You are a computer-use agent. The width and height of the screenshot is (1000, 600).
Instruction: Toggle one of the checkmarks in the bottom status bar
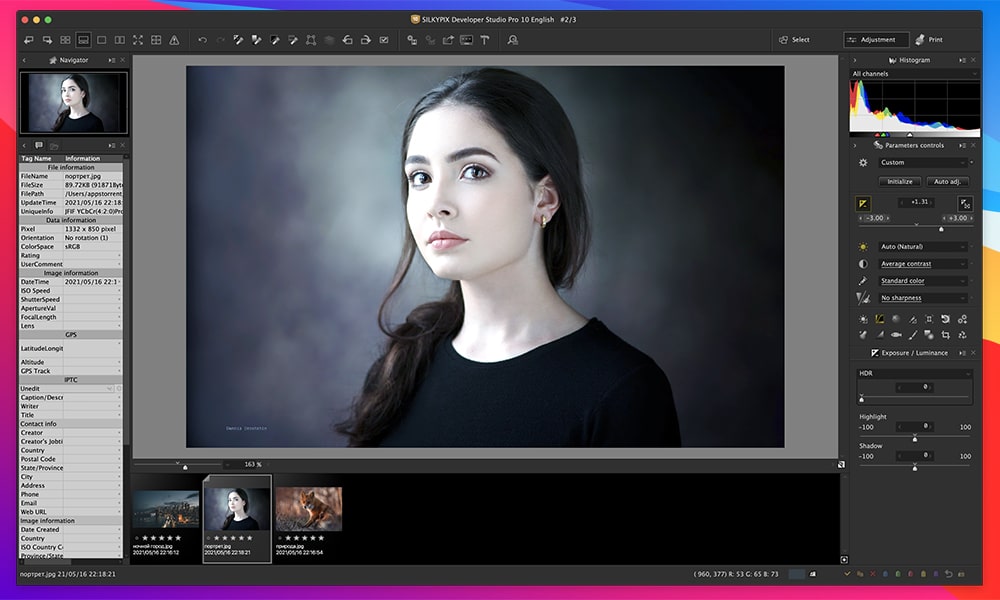coord(847,573)
